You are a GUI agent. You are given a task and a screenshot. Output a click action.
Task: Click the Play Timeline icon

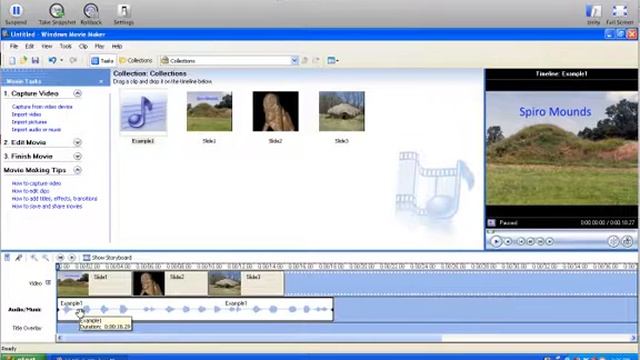(71, 258)
